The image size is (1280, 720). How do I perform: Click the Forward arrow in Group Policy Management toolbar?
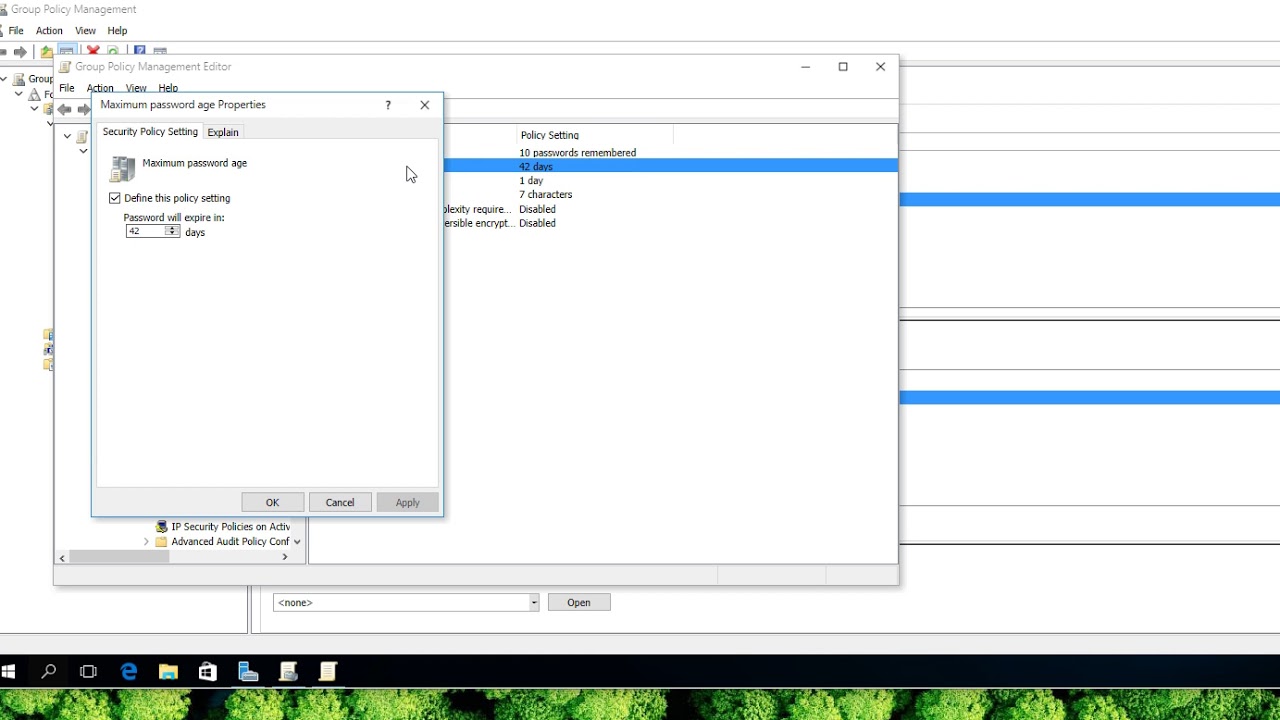point(20,51)
